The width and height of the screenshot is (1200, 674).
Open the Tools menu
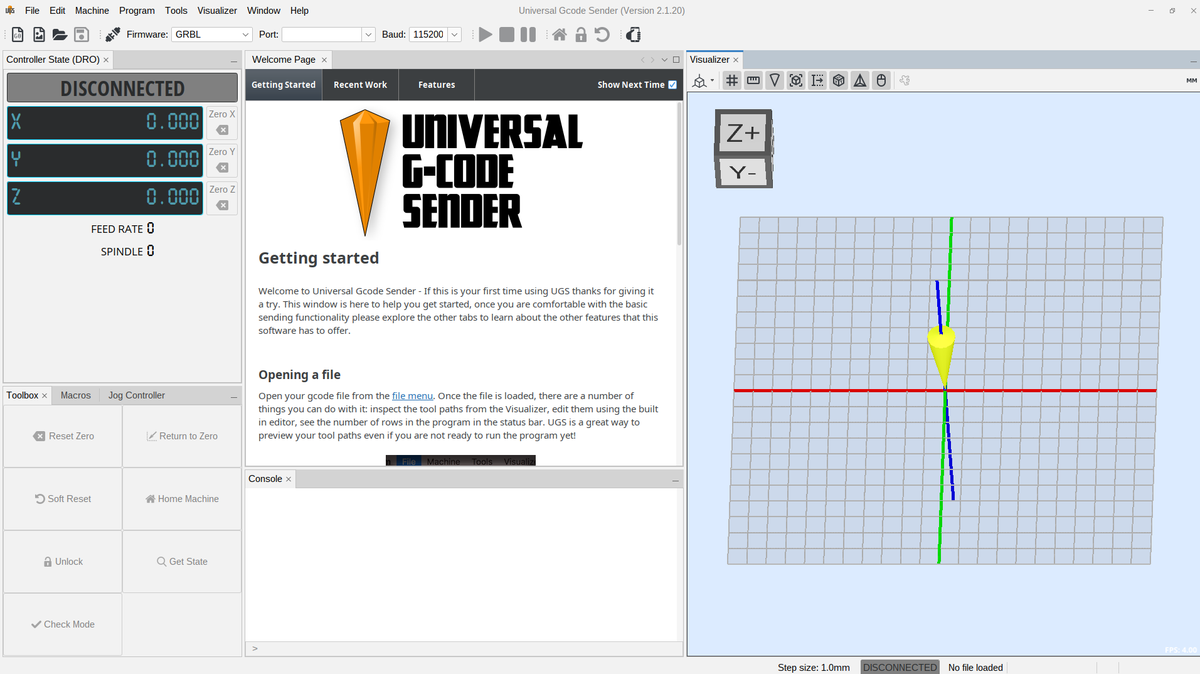pyautogui.click(x=176, y=10)
